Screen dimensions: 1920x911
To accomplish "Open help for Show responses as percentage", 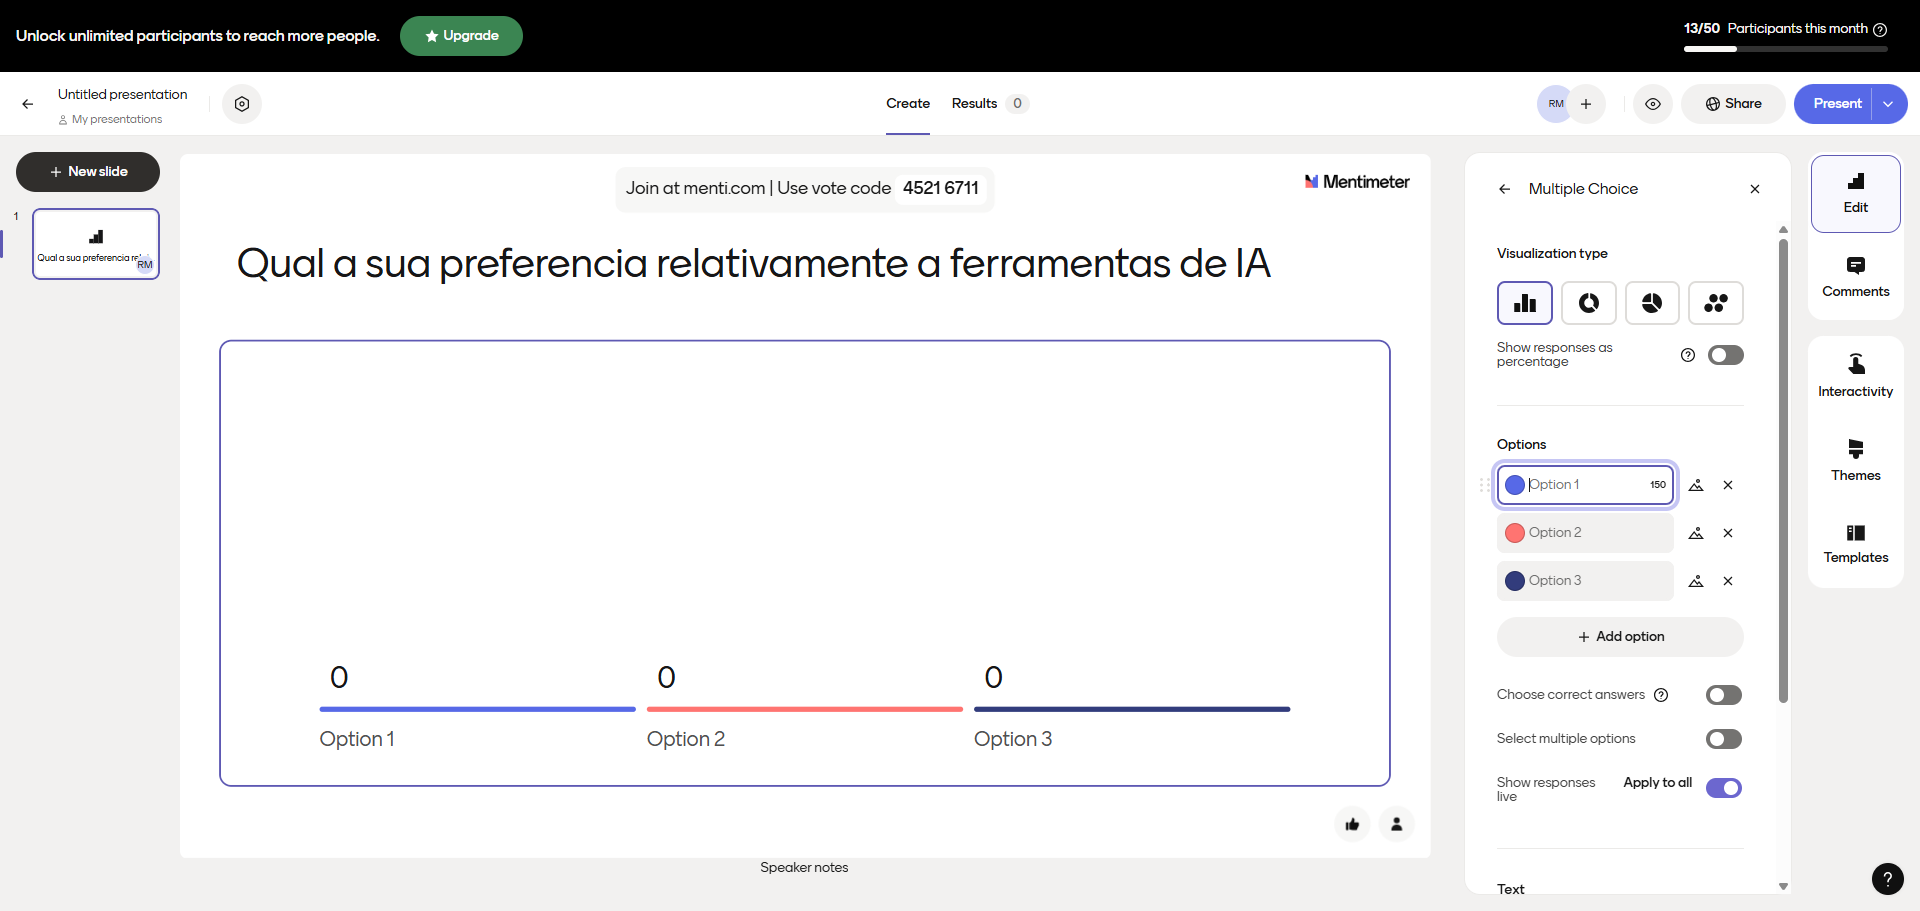I will (1688, 355).
